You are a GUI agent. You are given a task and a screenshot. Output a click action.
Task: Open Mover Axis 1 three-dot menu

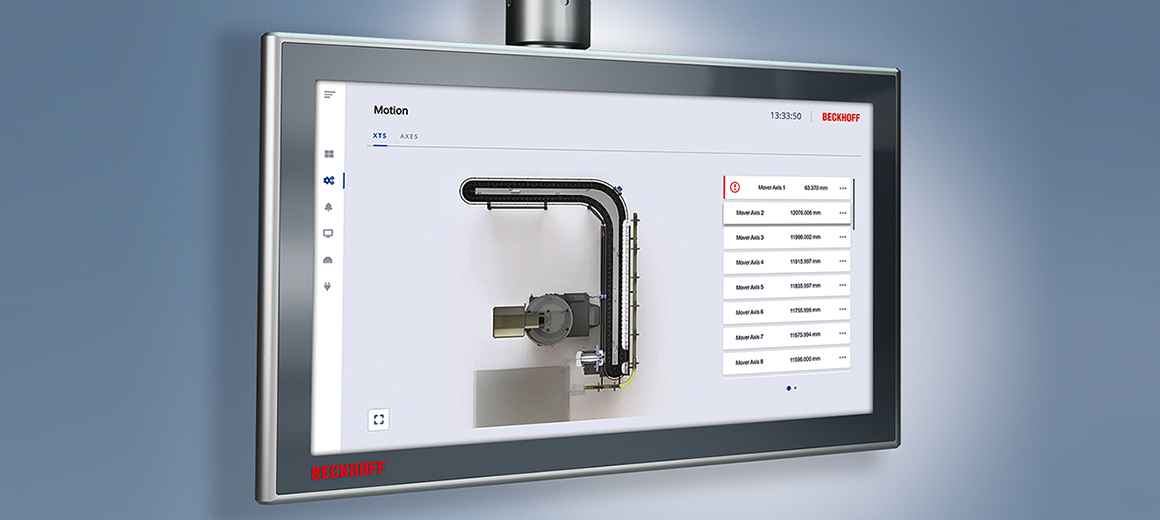[843, 188]
